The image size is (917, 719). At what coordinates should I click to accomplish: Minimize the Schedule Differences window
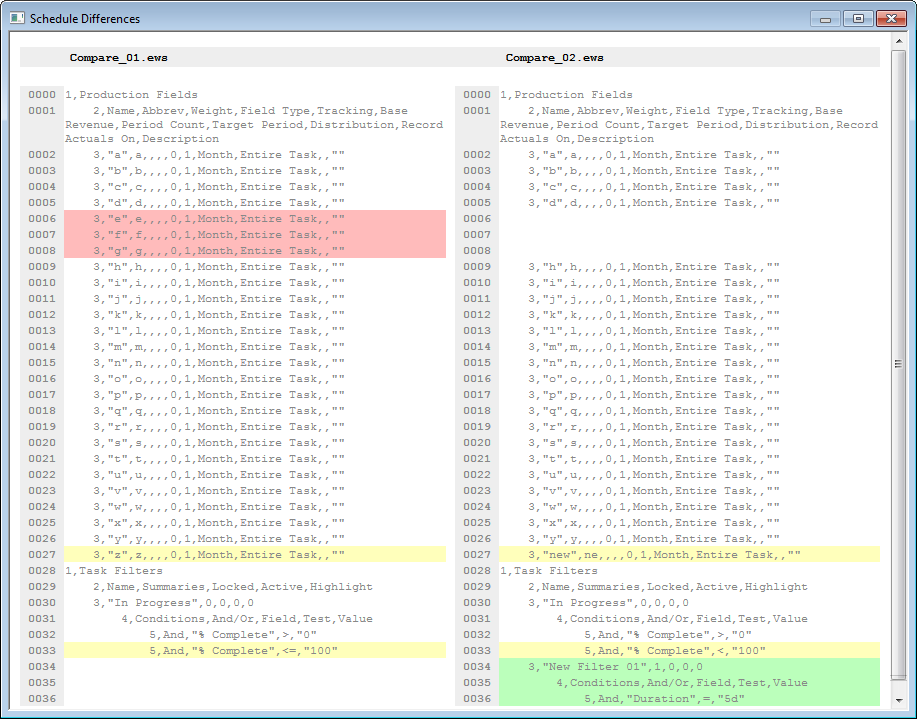827,18
